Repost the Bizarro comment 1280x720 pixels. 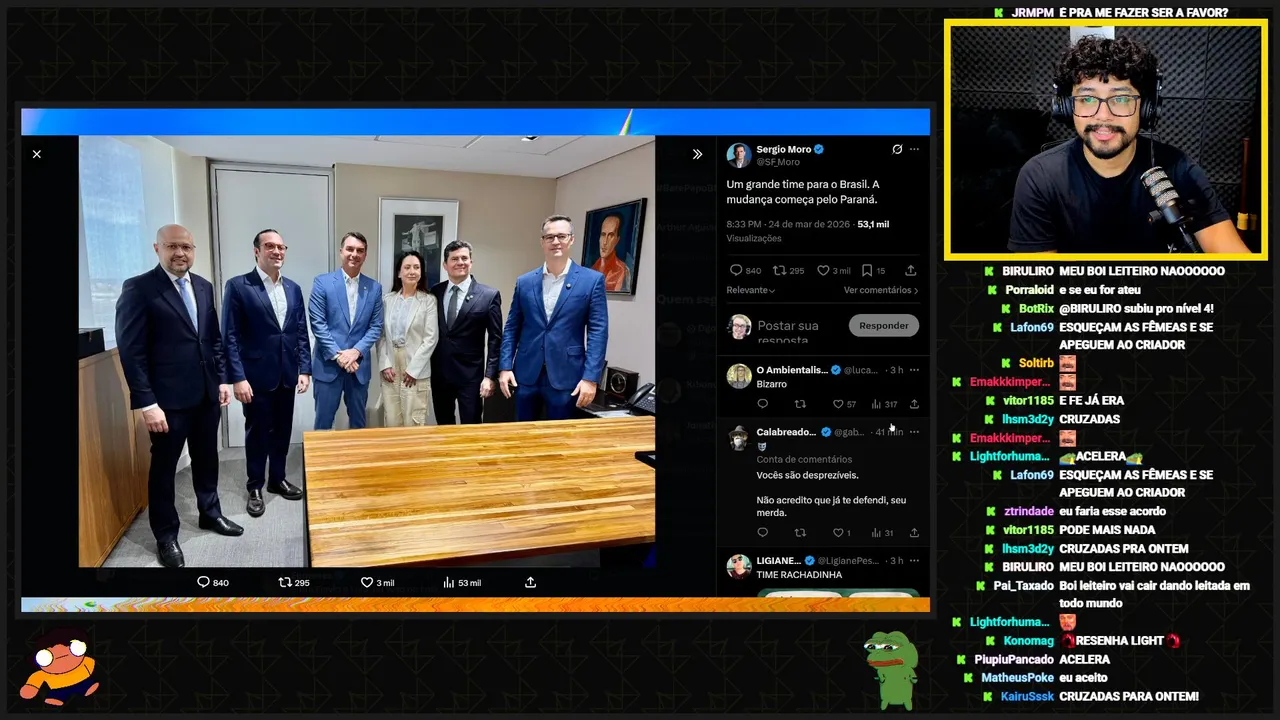800,404
